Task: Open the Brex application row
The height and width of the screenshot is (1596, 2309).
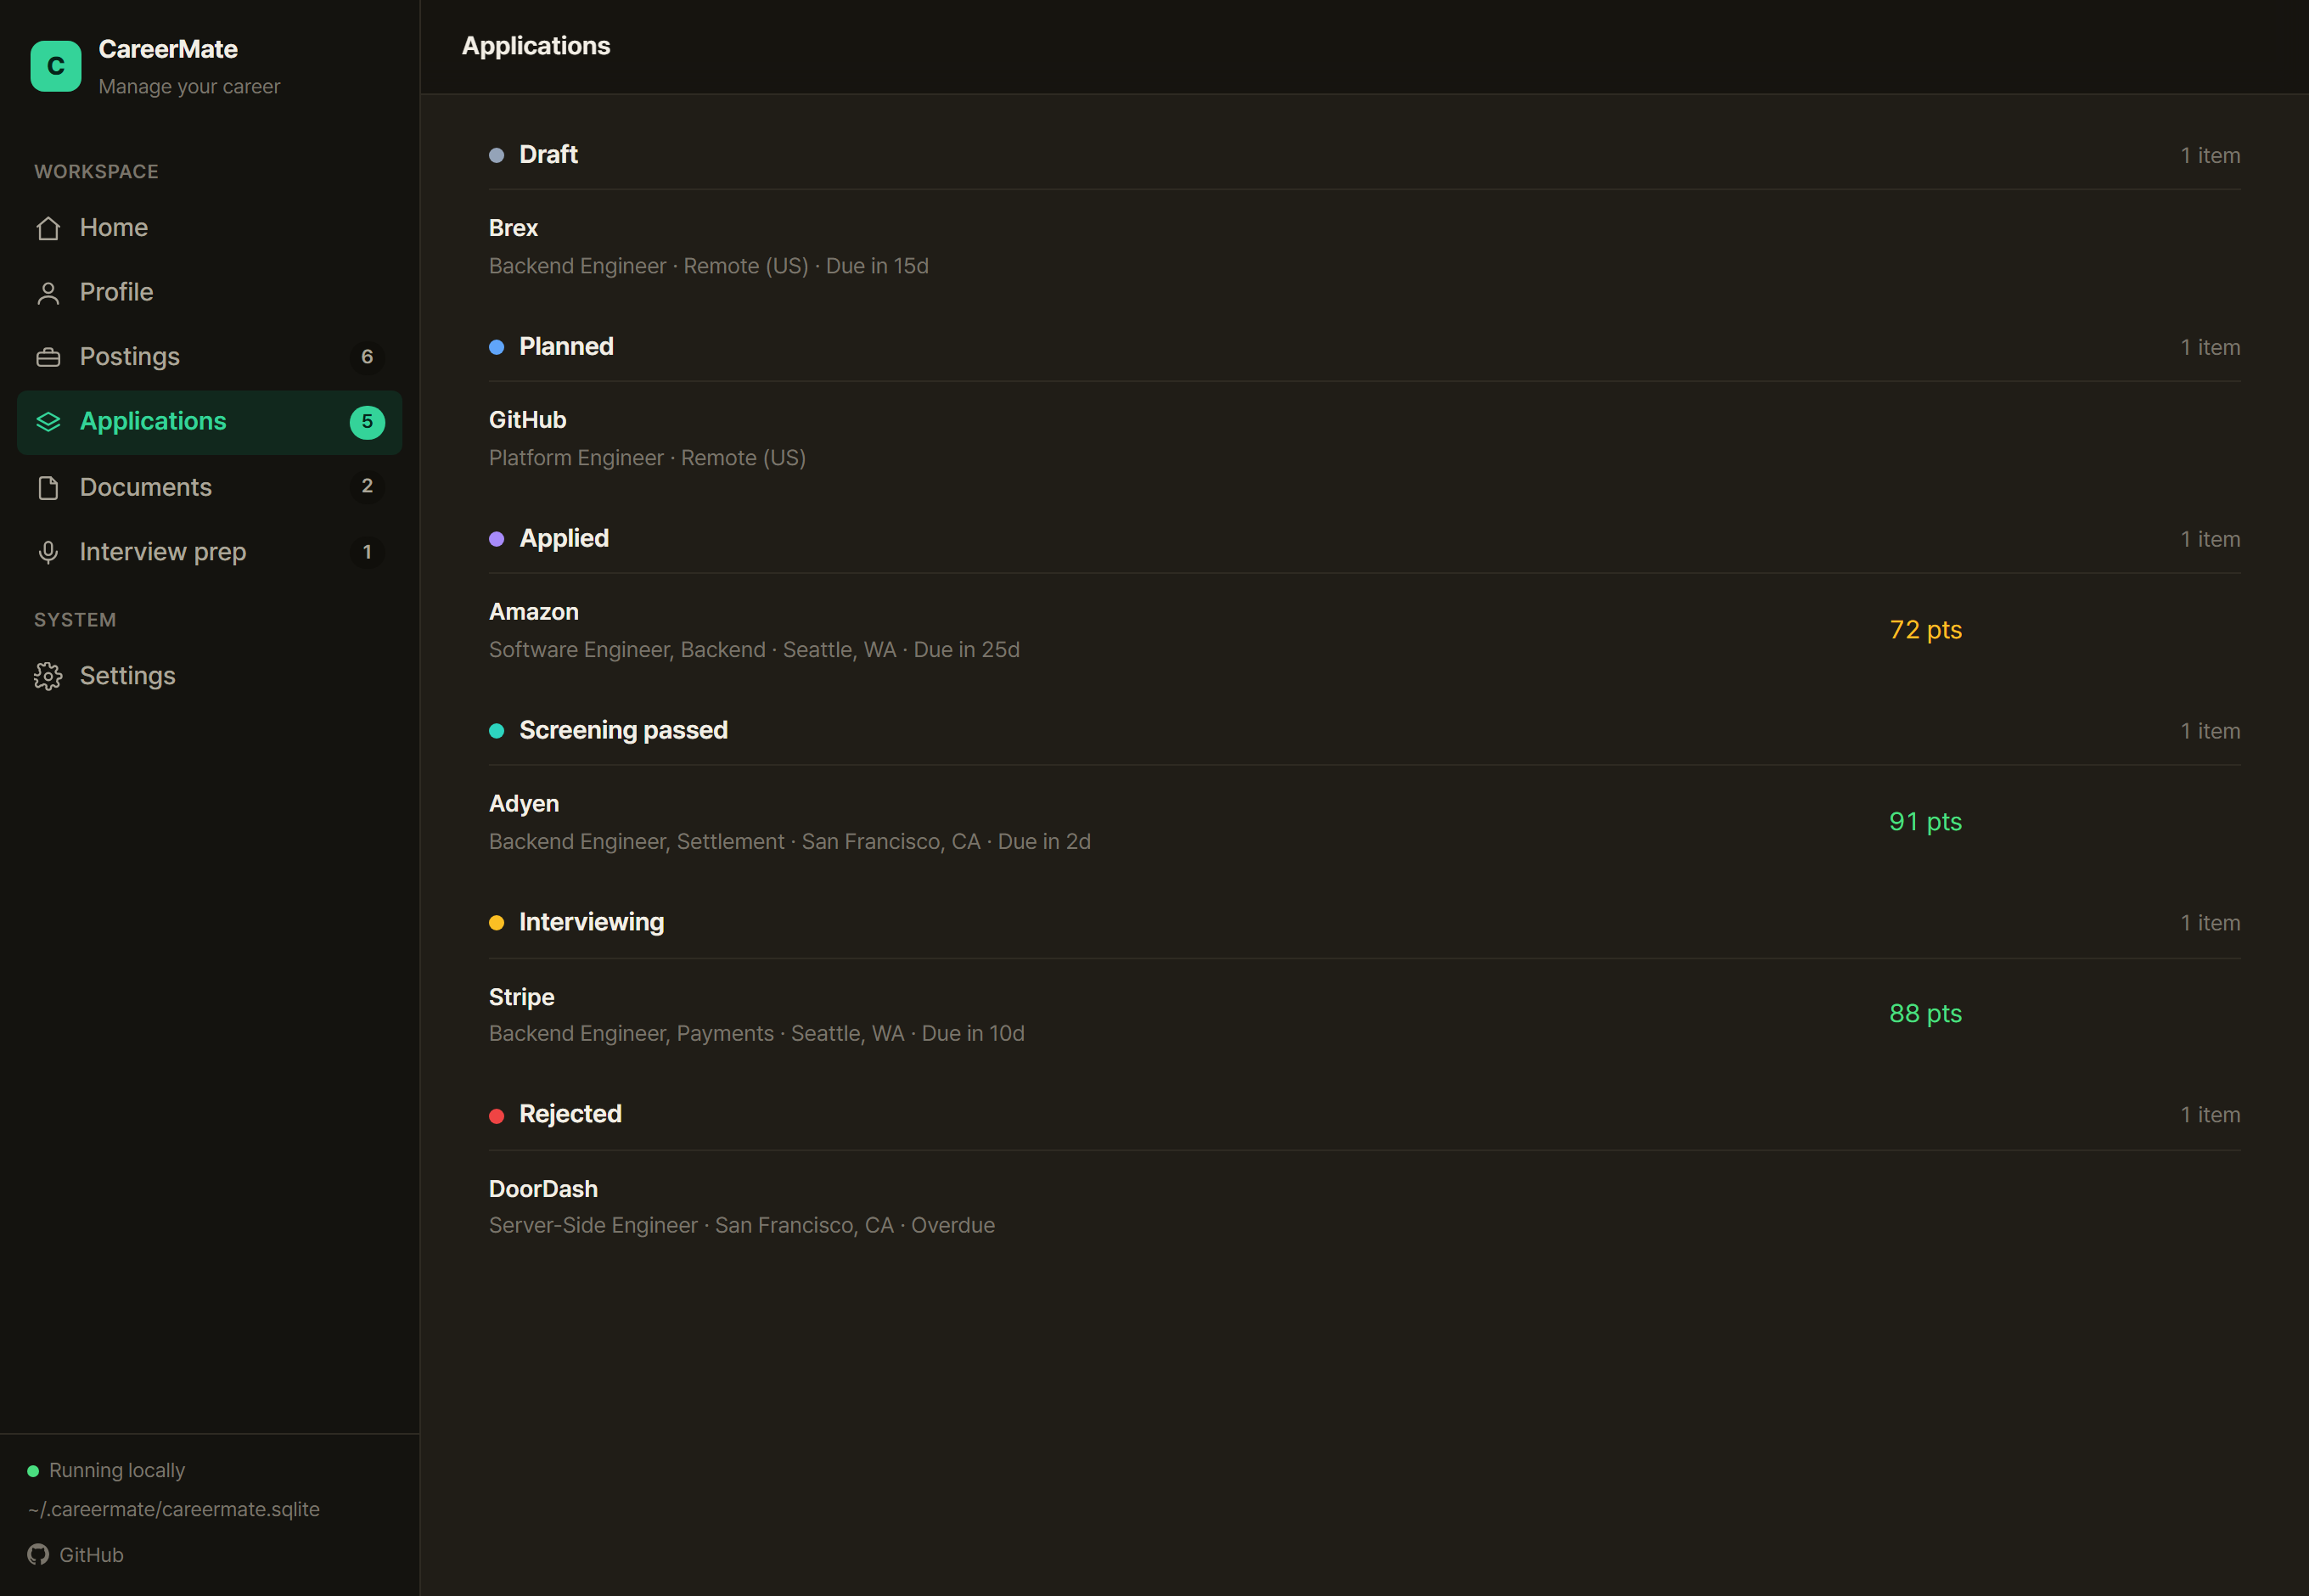Action: pyautogui.click(x=1364, y=247)
